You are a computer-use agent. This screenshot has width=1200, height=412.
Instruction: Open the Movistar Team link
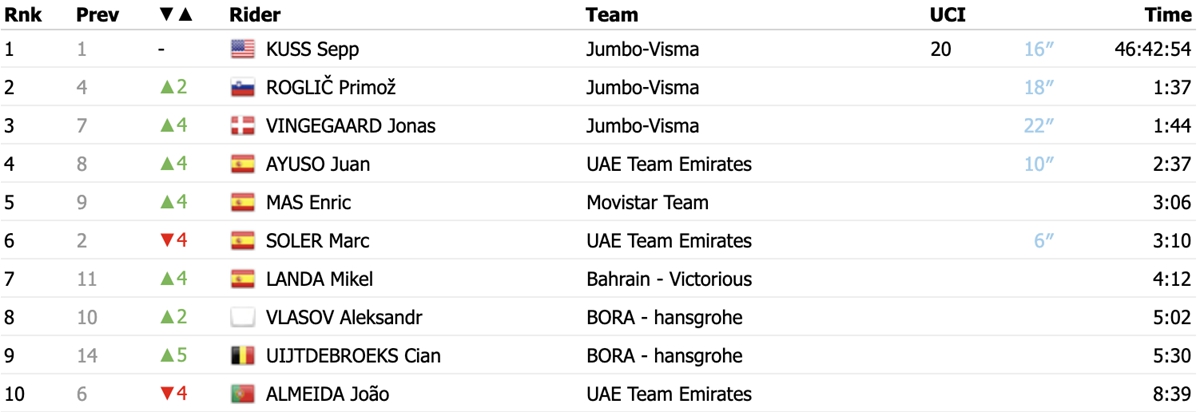[647, 203]
